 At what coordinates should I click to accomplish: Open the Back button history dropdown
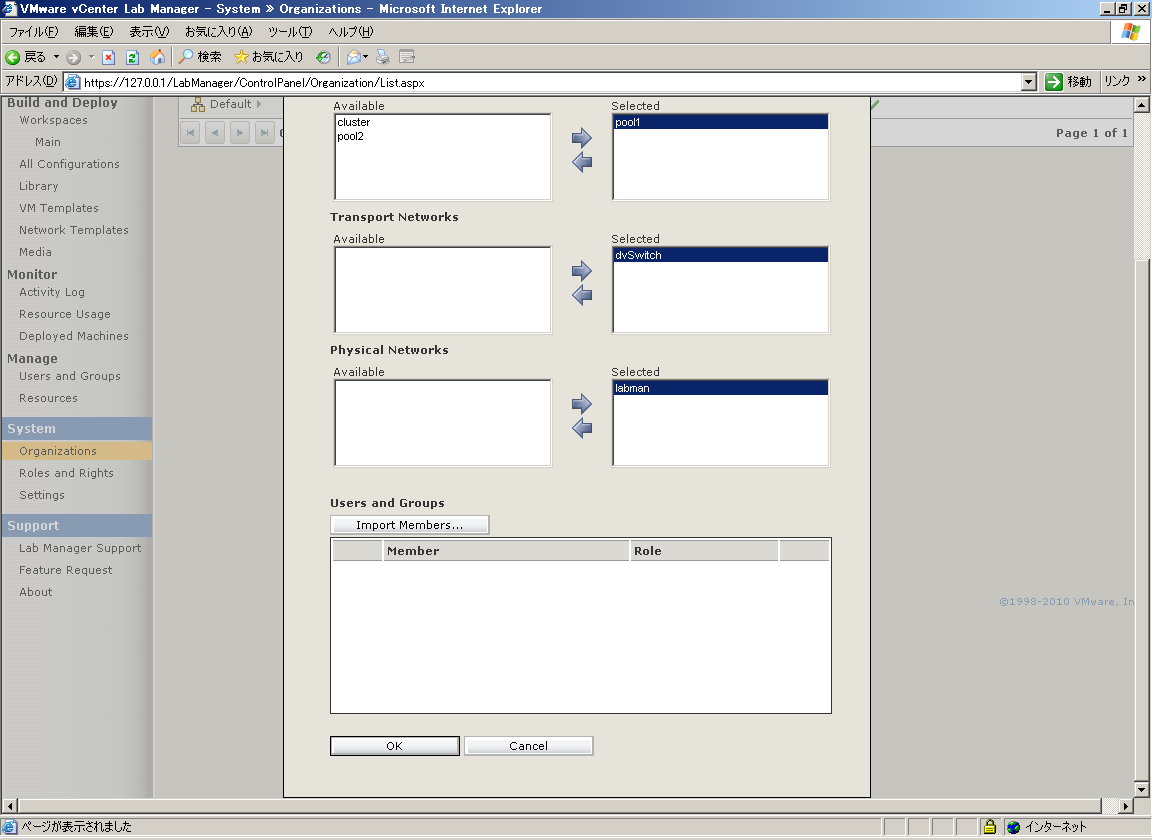pyautogui.click(x=57, y=57)
